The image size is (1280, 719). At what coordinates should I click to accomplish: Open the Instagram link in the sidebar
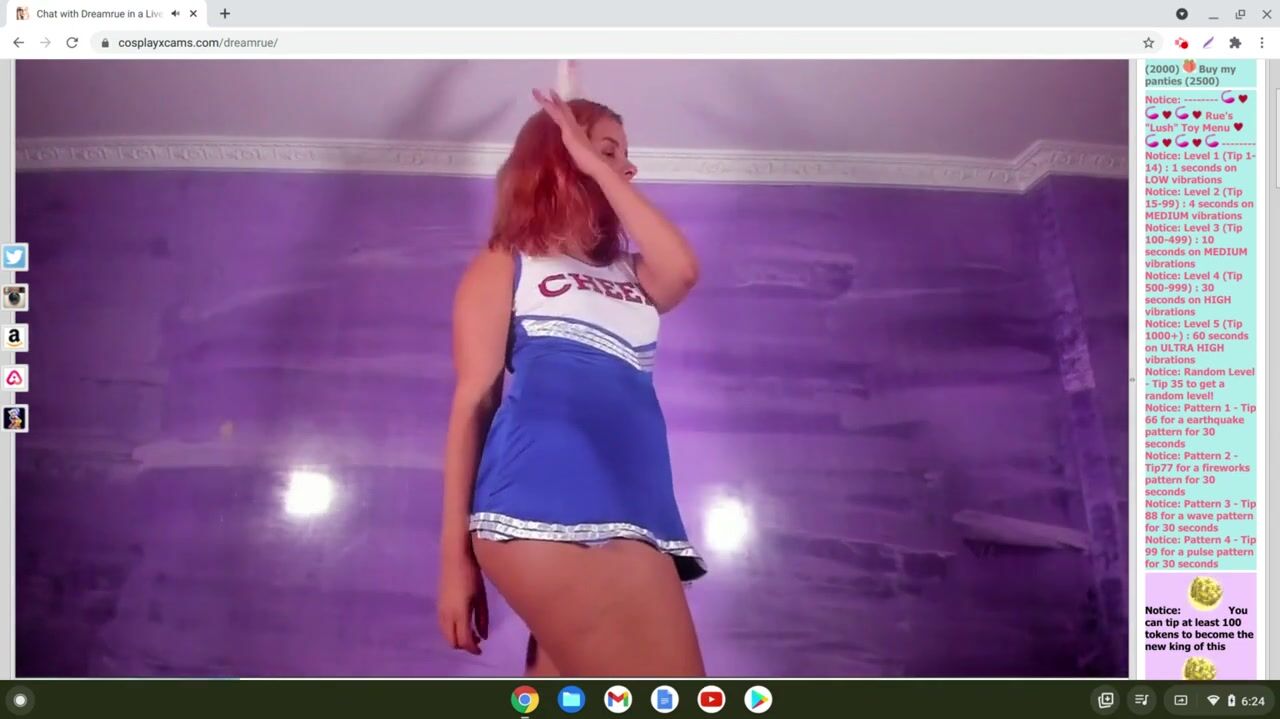(14, 297)
